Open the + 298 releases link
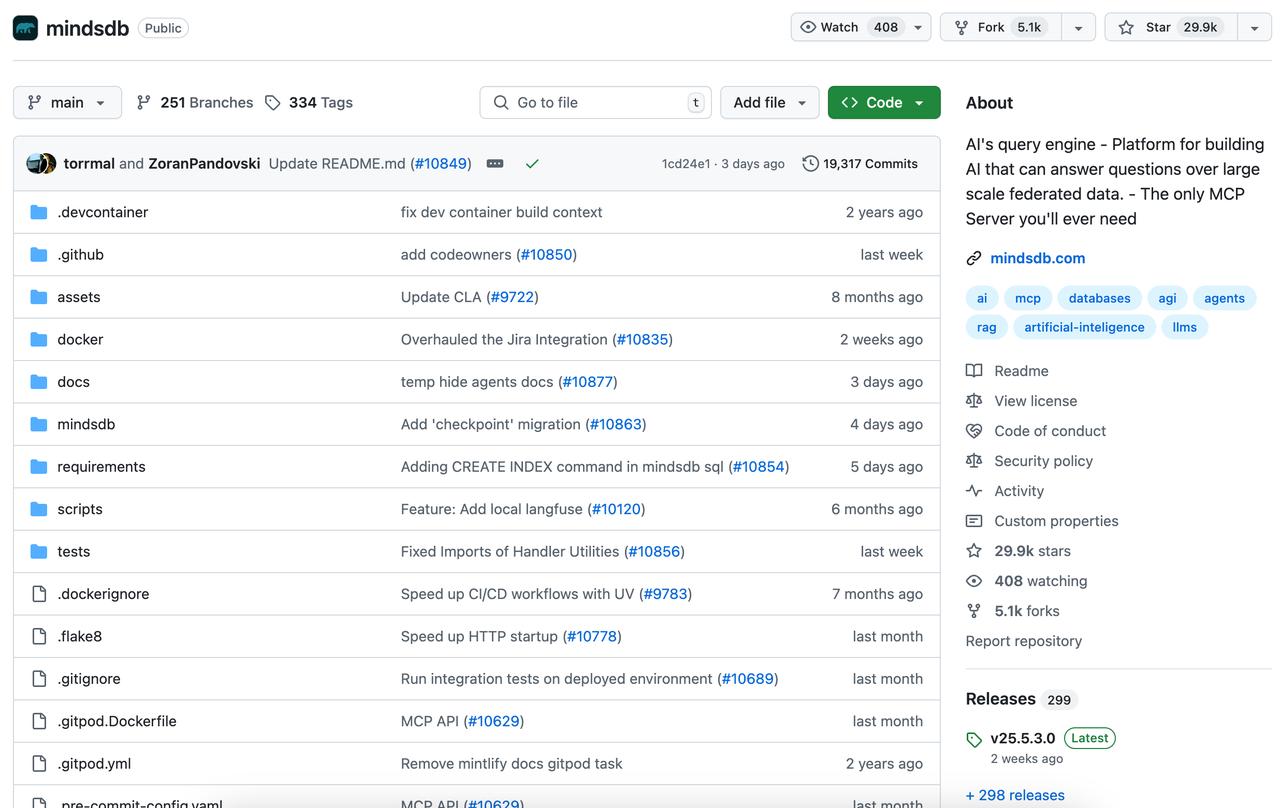This screenshot has height=808, width=1280. pyautogui.click(x=1015, y=795)
